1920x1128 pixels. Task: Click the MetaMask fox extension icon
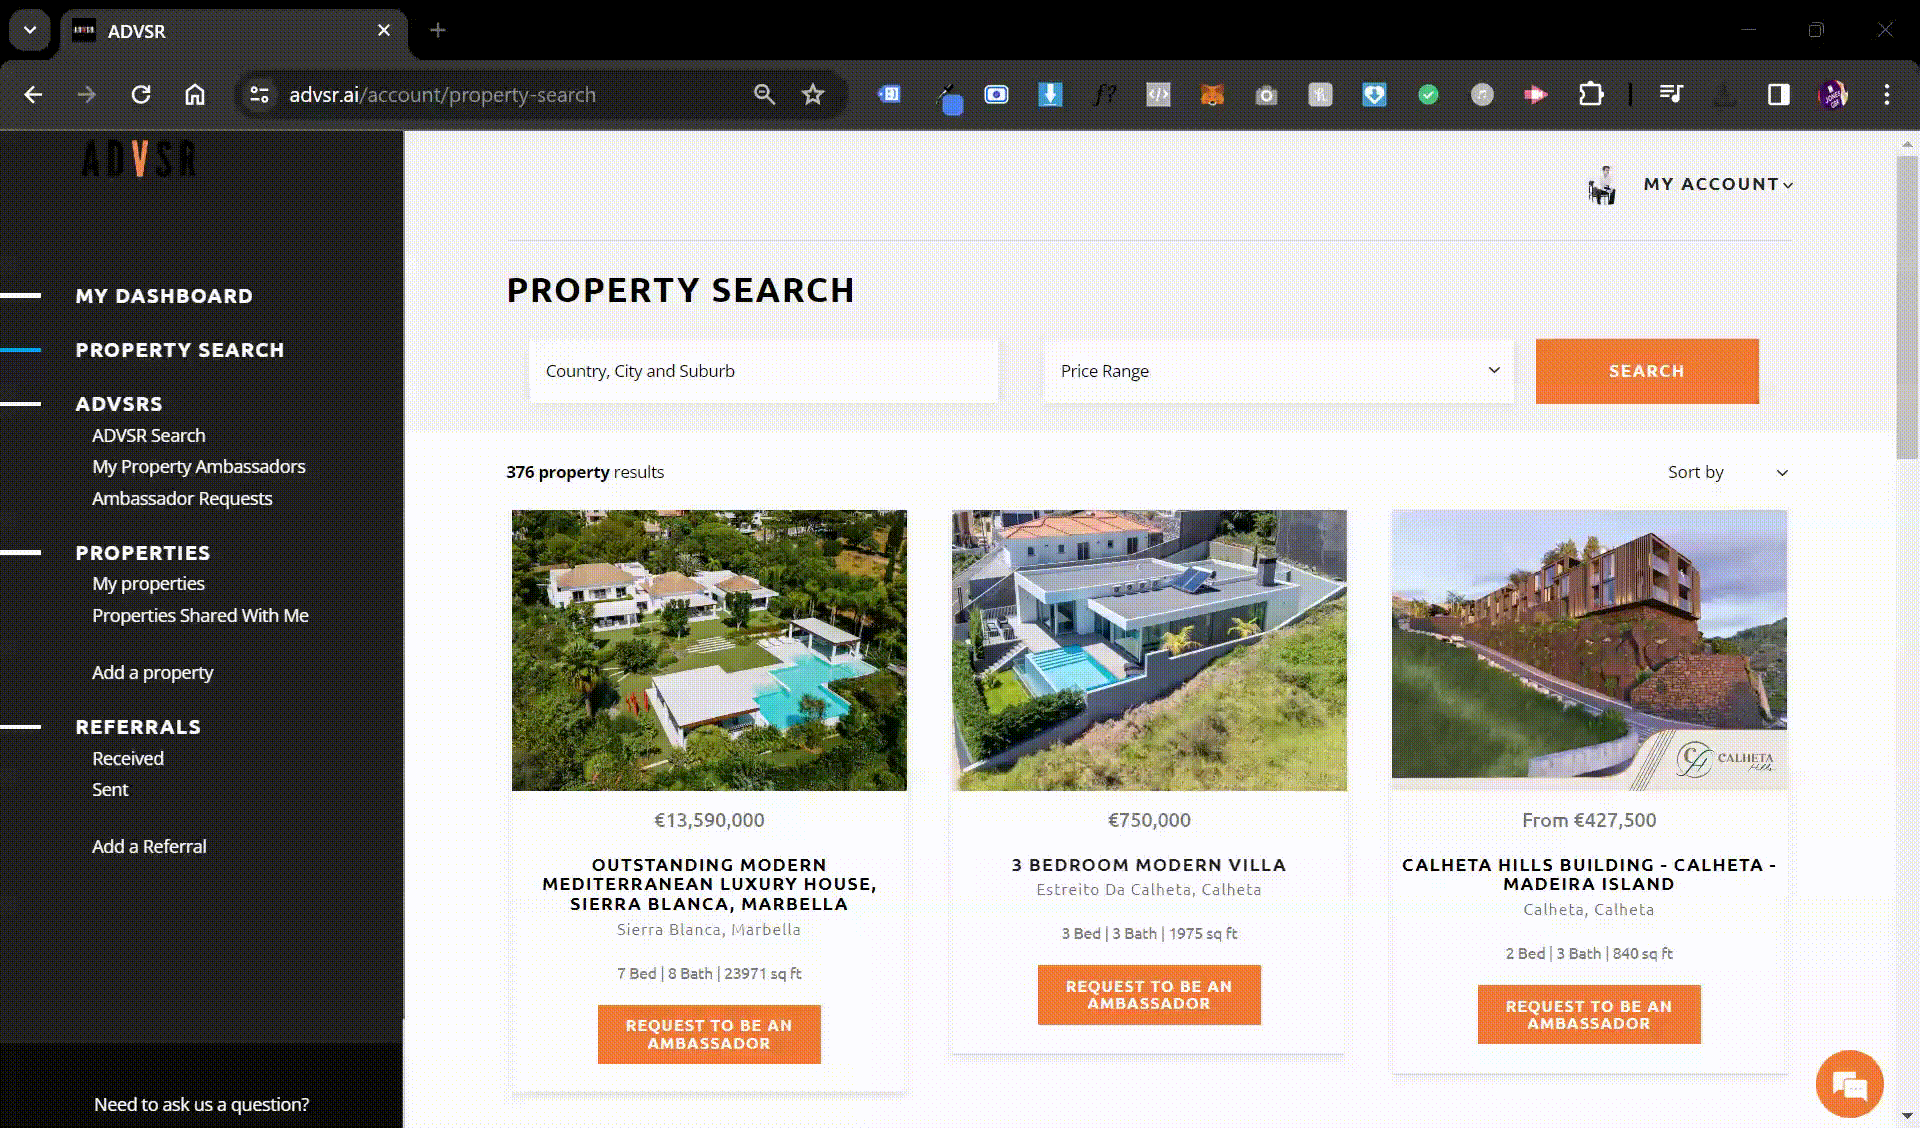tap(1212, 95)
